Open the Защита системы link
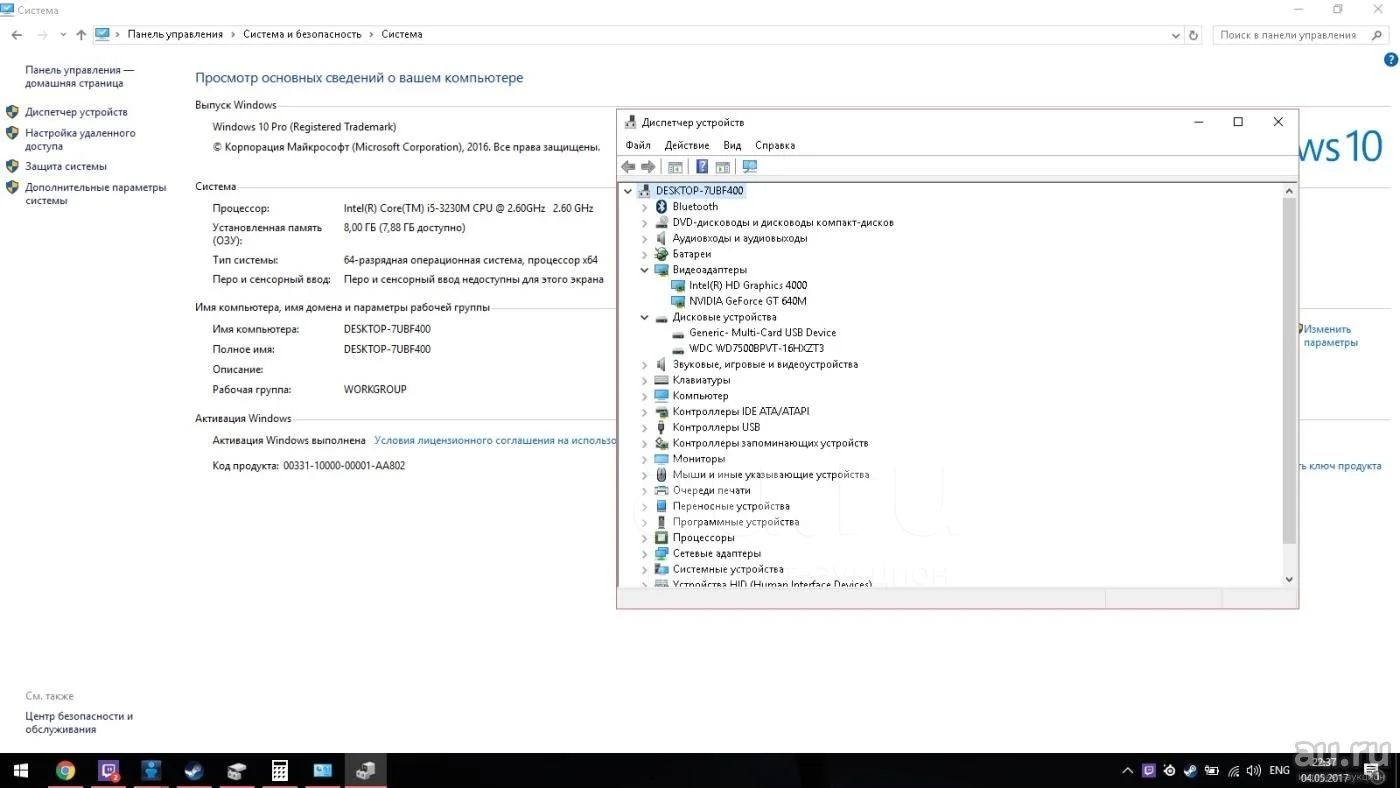Screen dimensions: 1400x788 [x=66, y=166]
